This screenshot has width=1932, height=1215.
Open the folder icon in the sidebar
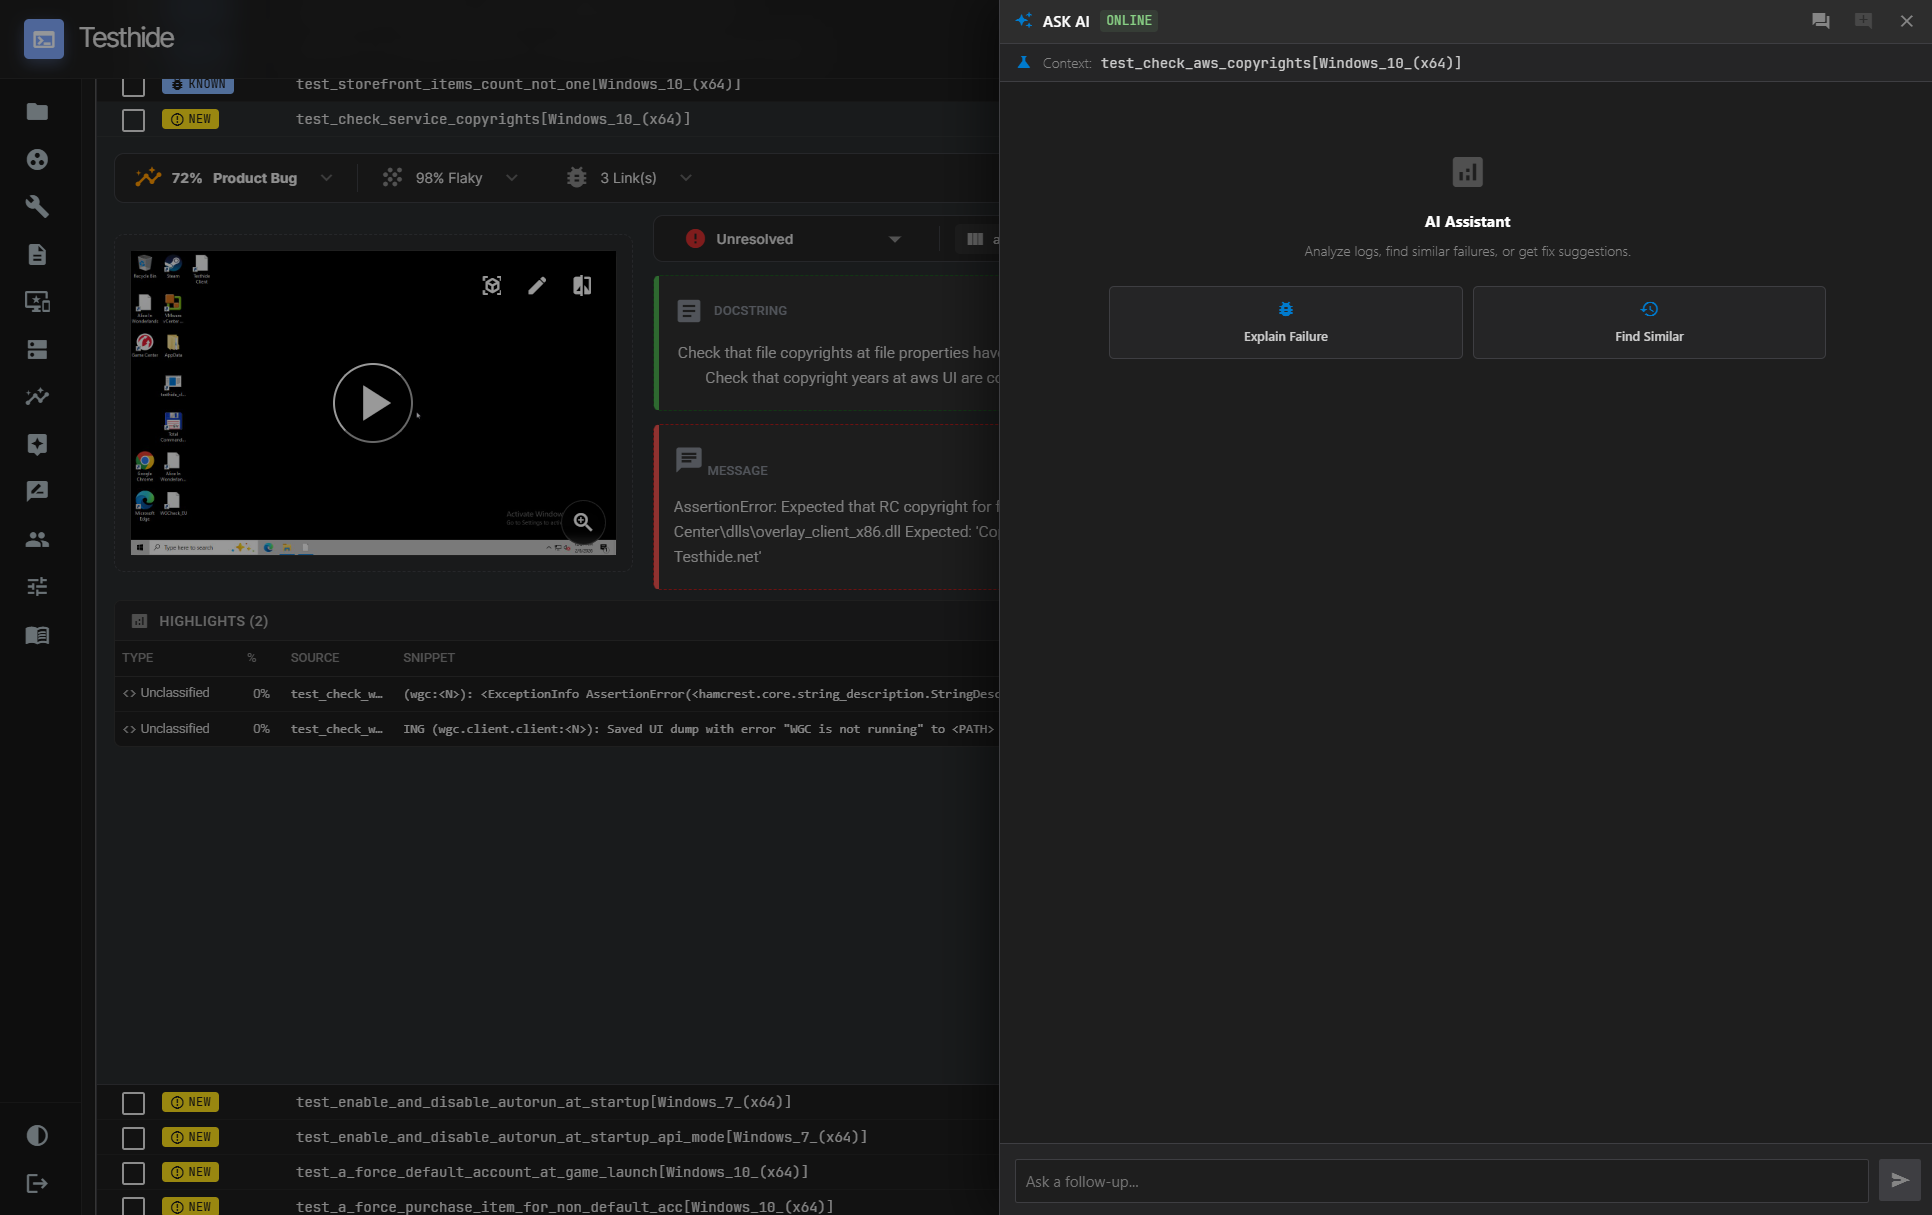pos(37,112)
